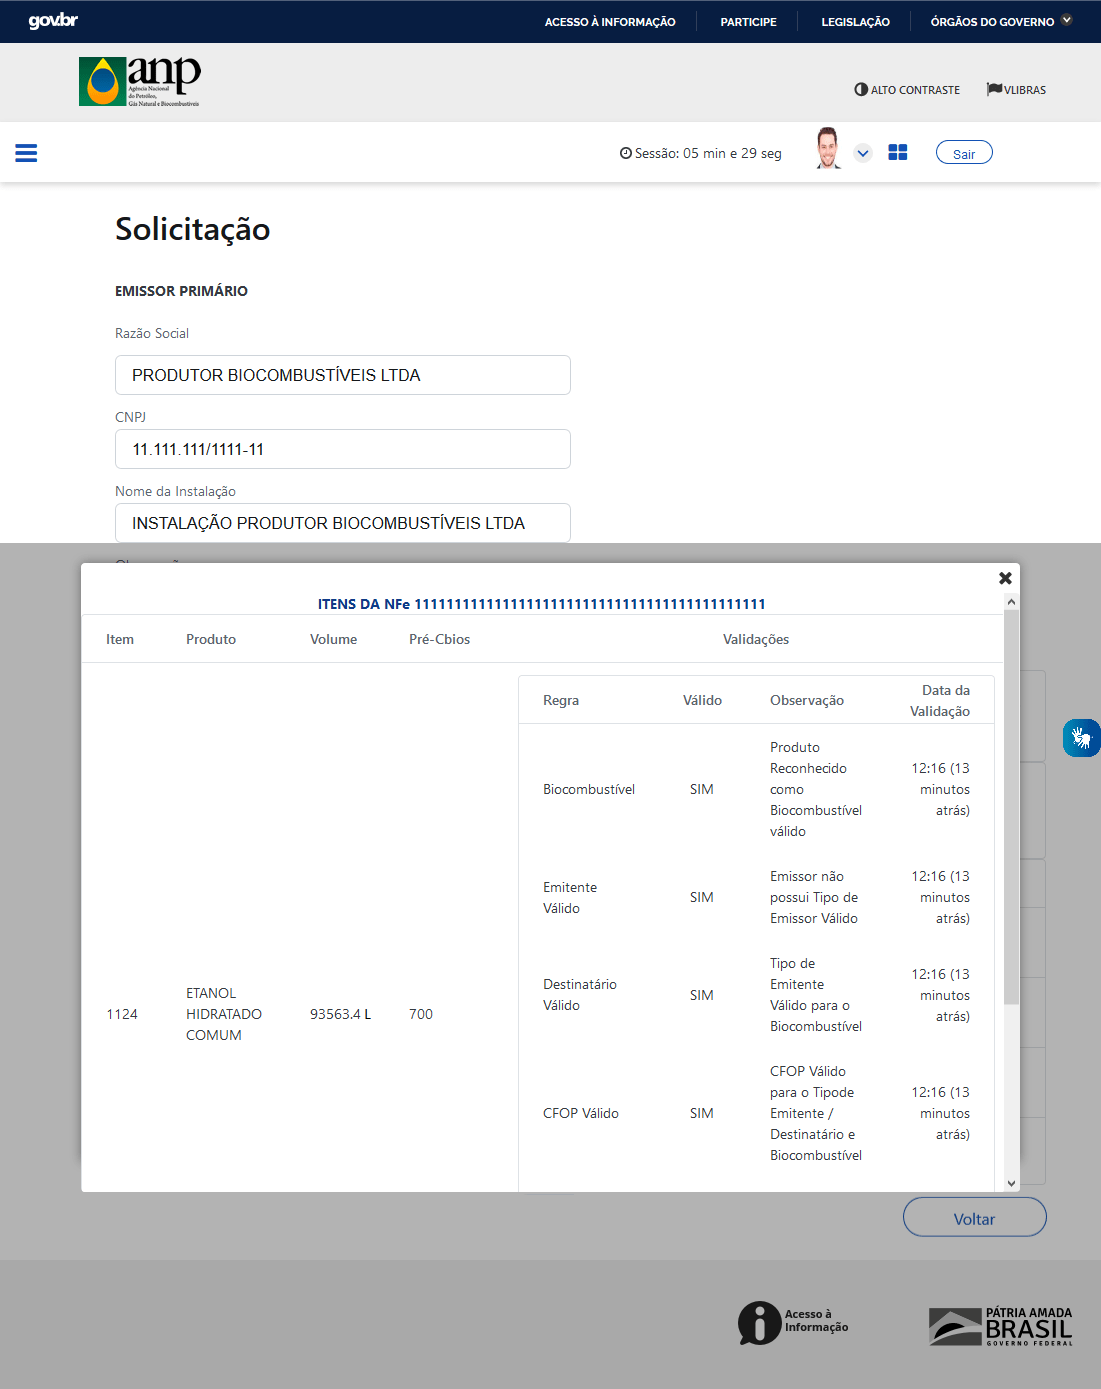Click the gov.br logo
1101x1389 pixels.
(x=53, y=21)
